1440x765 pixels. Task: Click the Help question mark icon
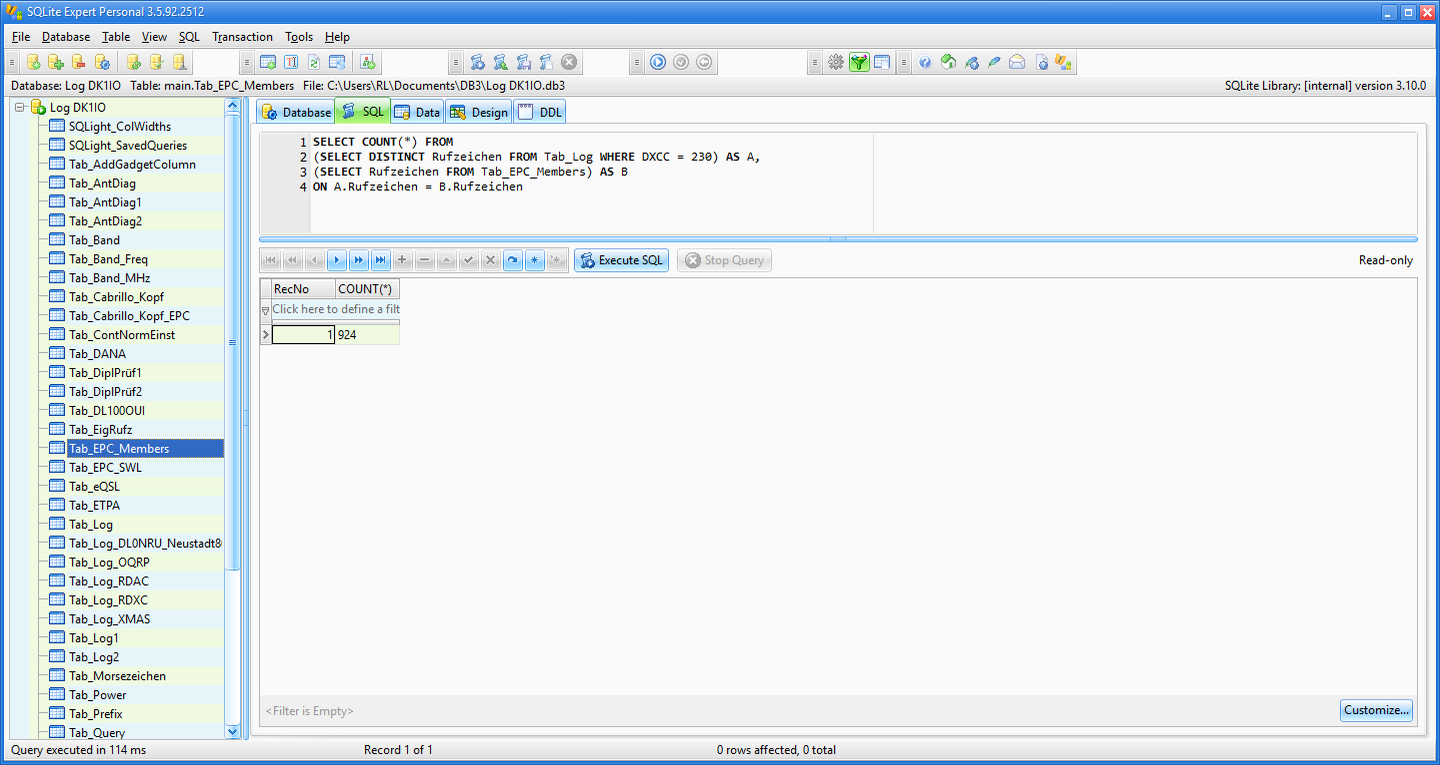925,62
